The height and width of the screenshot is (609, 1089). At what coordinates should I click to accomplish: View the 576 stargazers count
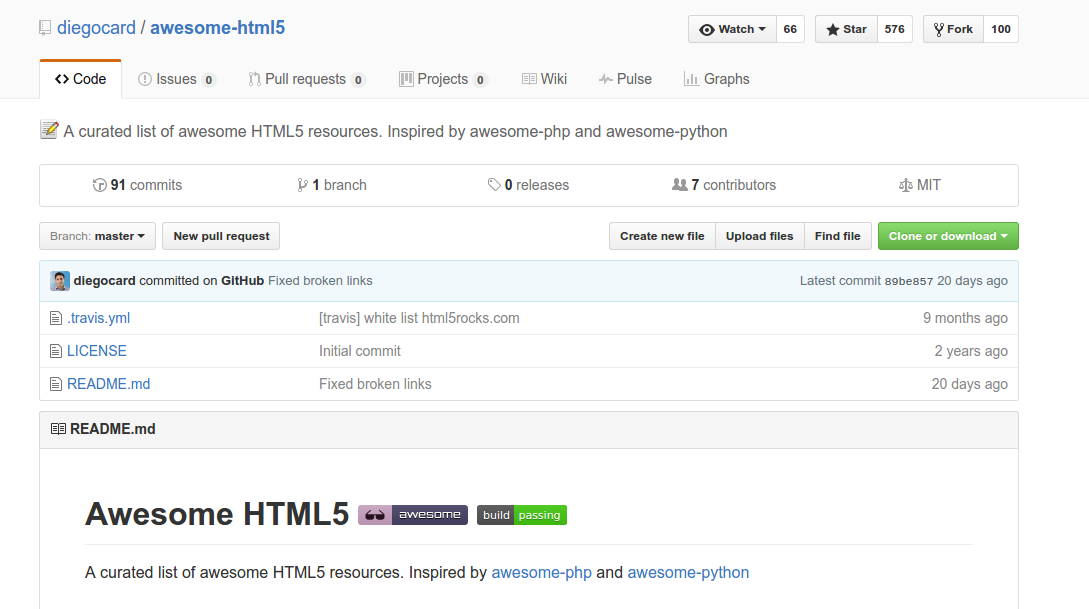895,29
